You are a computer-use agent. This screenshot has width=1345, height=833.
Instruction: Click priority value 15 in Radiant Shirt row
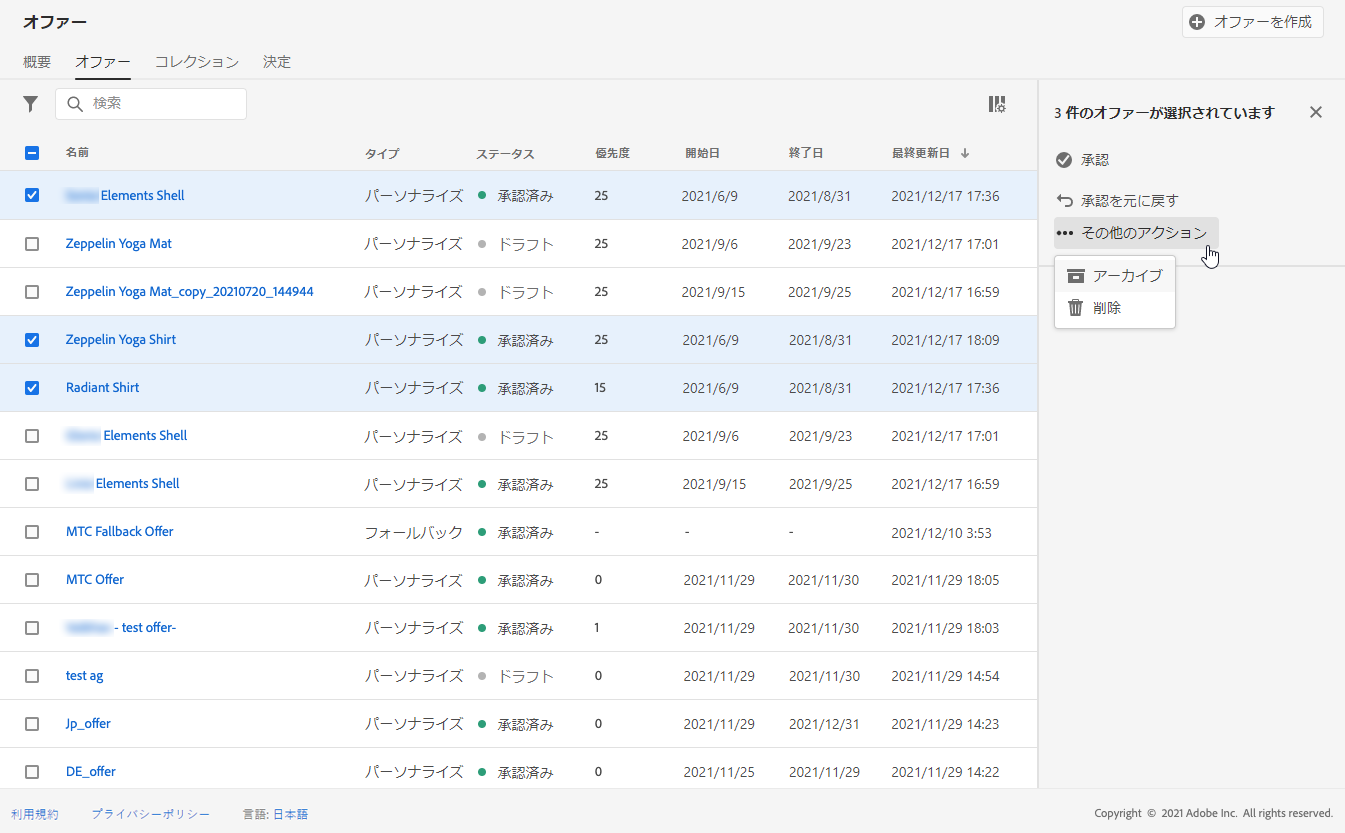(x=600, y=388)
